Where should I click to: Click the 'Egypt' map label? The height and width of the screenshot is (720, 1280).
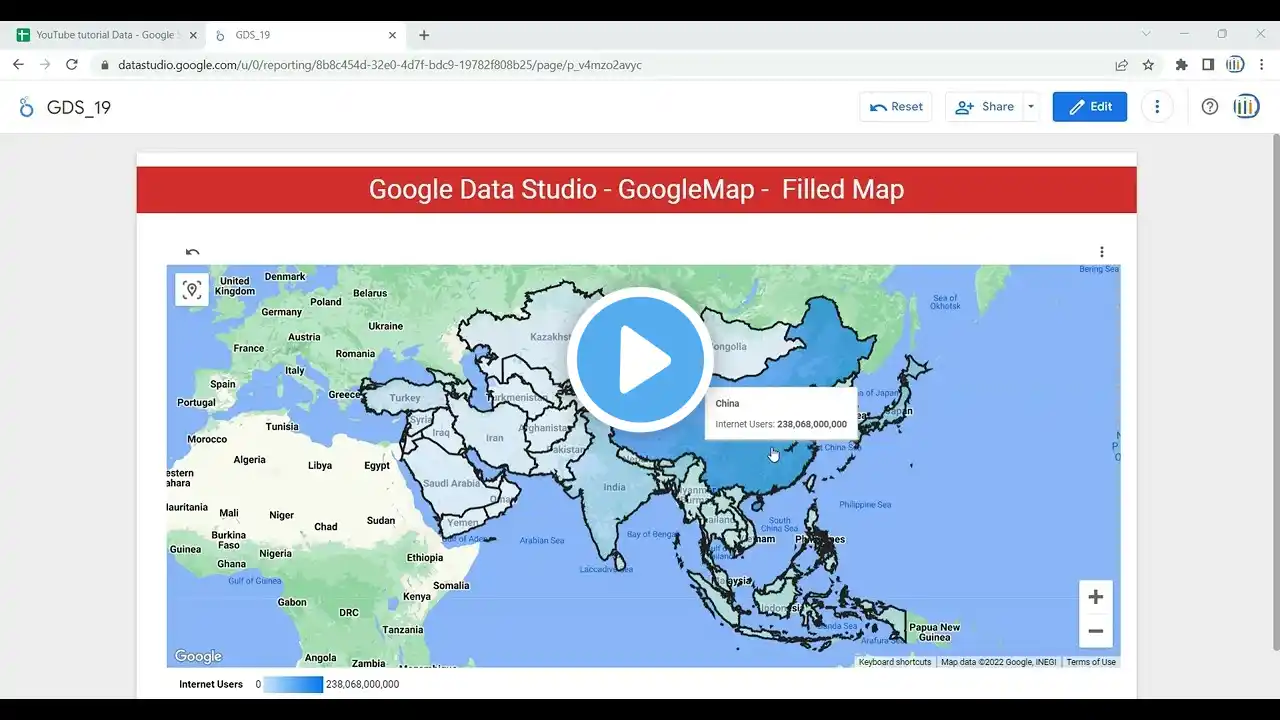point(377,466)
